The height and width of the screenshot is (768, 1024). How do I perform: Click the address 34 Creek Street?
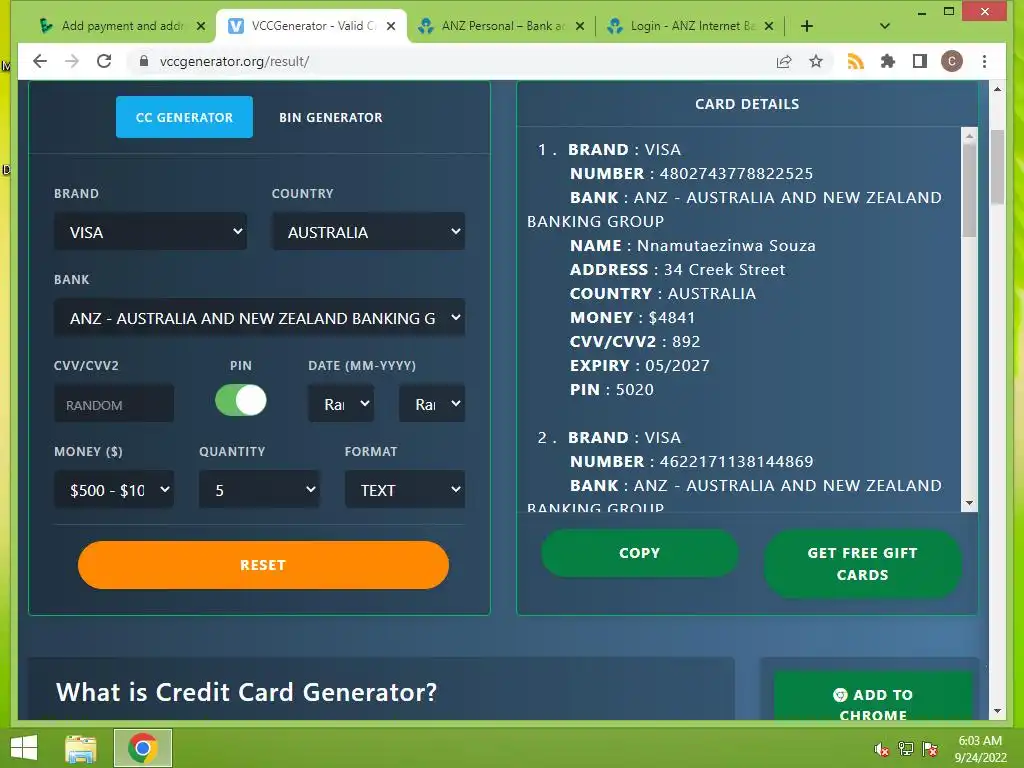click(724, 270)
